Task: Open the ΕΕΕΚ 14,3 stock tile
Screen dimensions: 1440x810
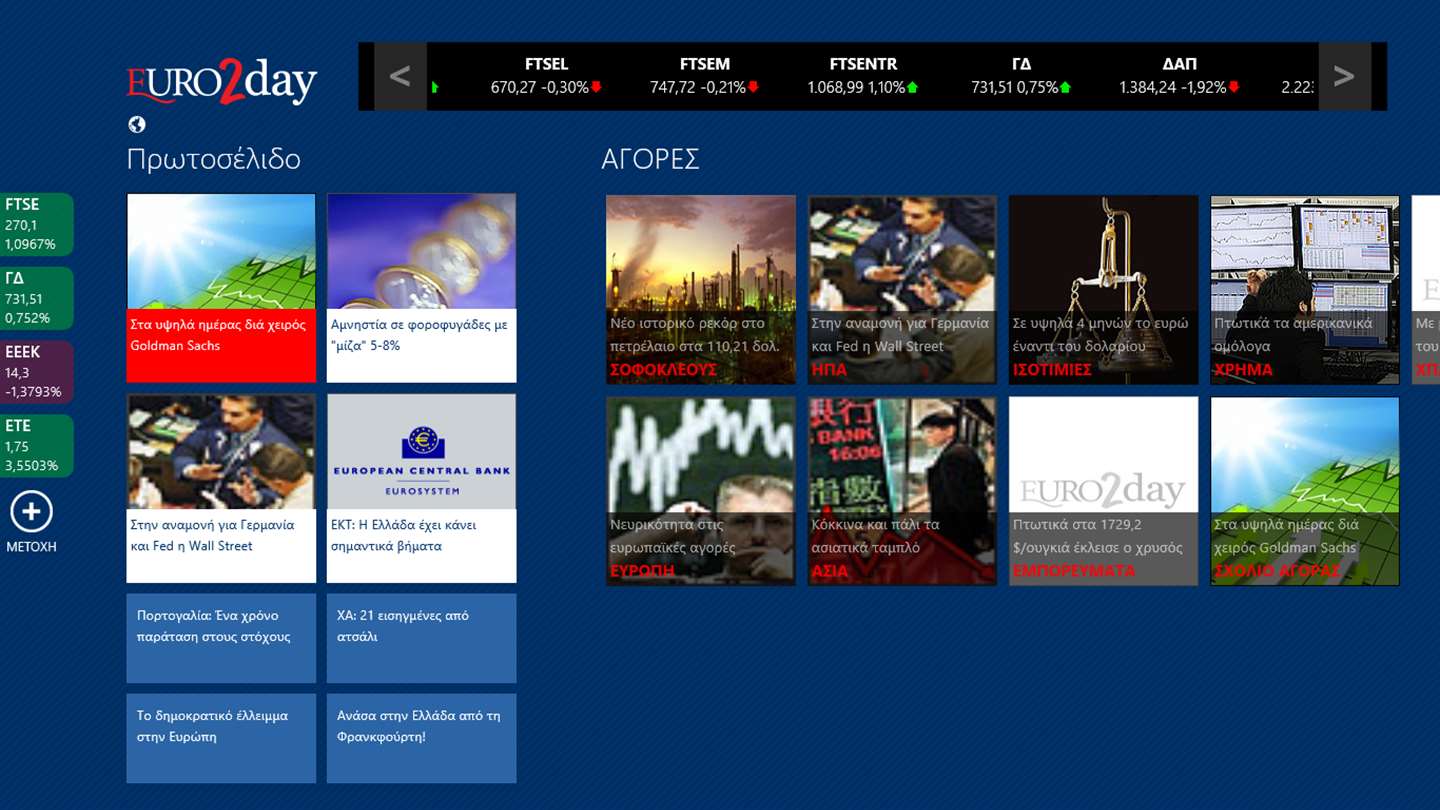Action: pyautogui.click(x=37, y=372)
